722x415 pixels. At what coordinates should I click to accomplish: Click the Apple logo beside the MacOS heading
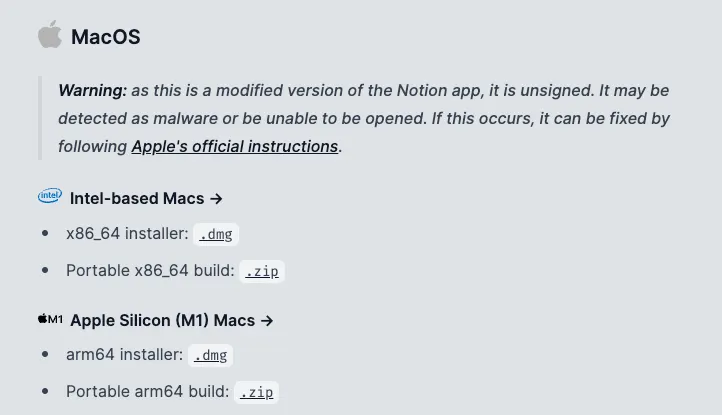pyautogui.click(x=49, y=37)
